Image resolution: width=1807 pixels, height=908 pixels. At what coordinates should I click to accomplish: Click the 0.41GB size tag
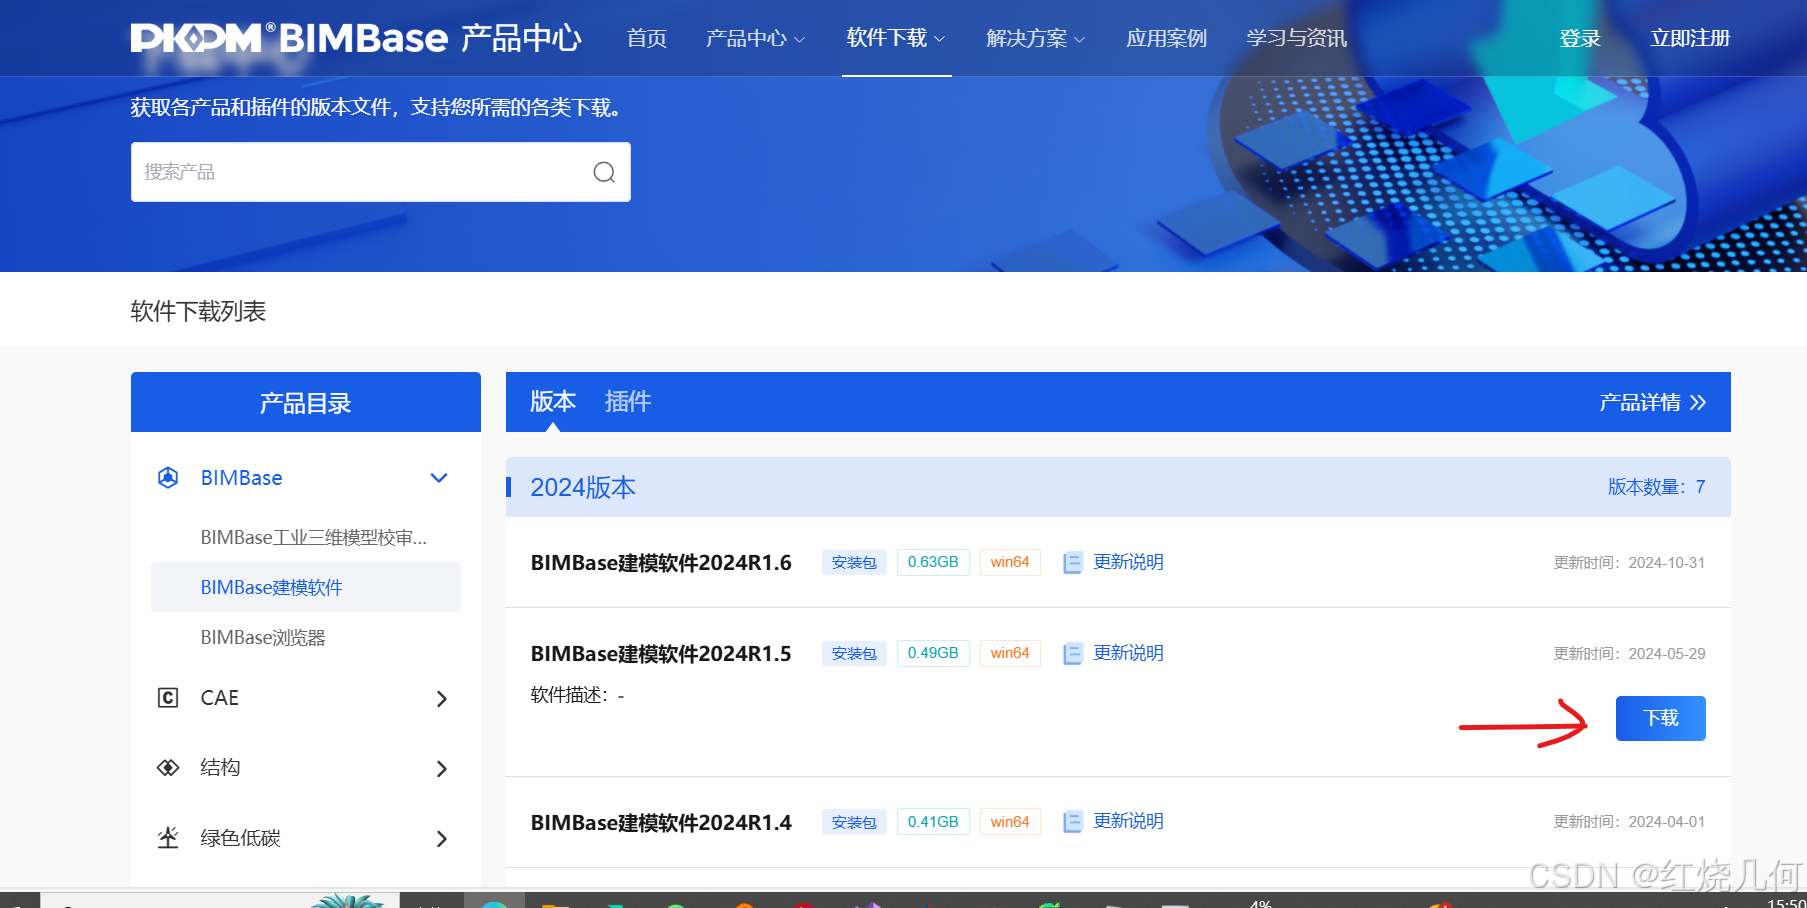pyautogui.click(x=933, y=822)
